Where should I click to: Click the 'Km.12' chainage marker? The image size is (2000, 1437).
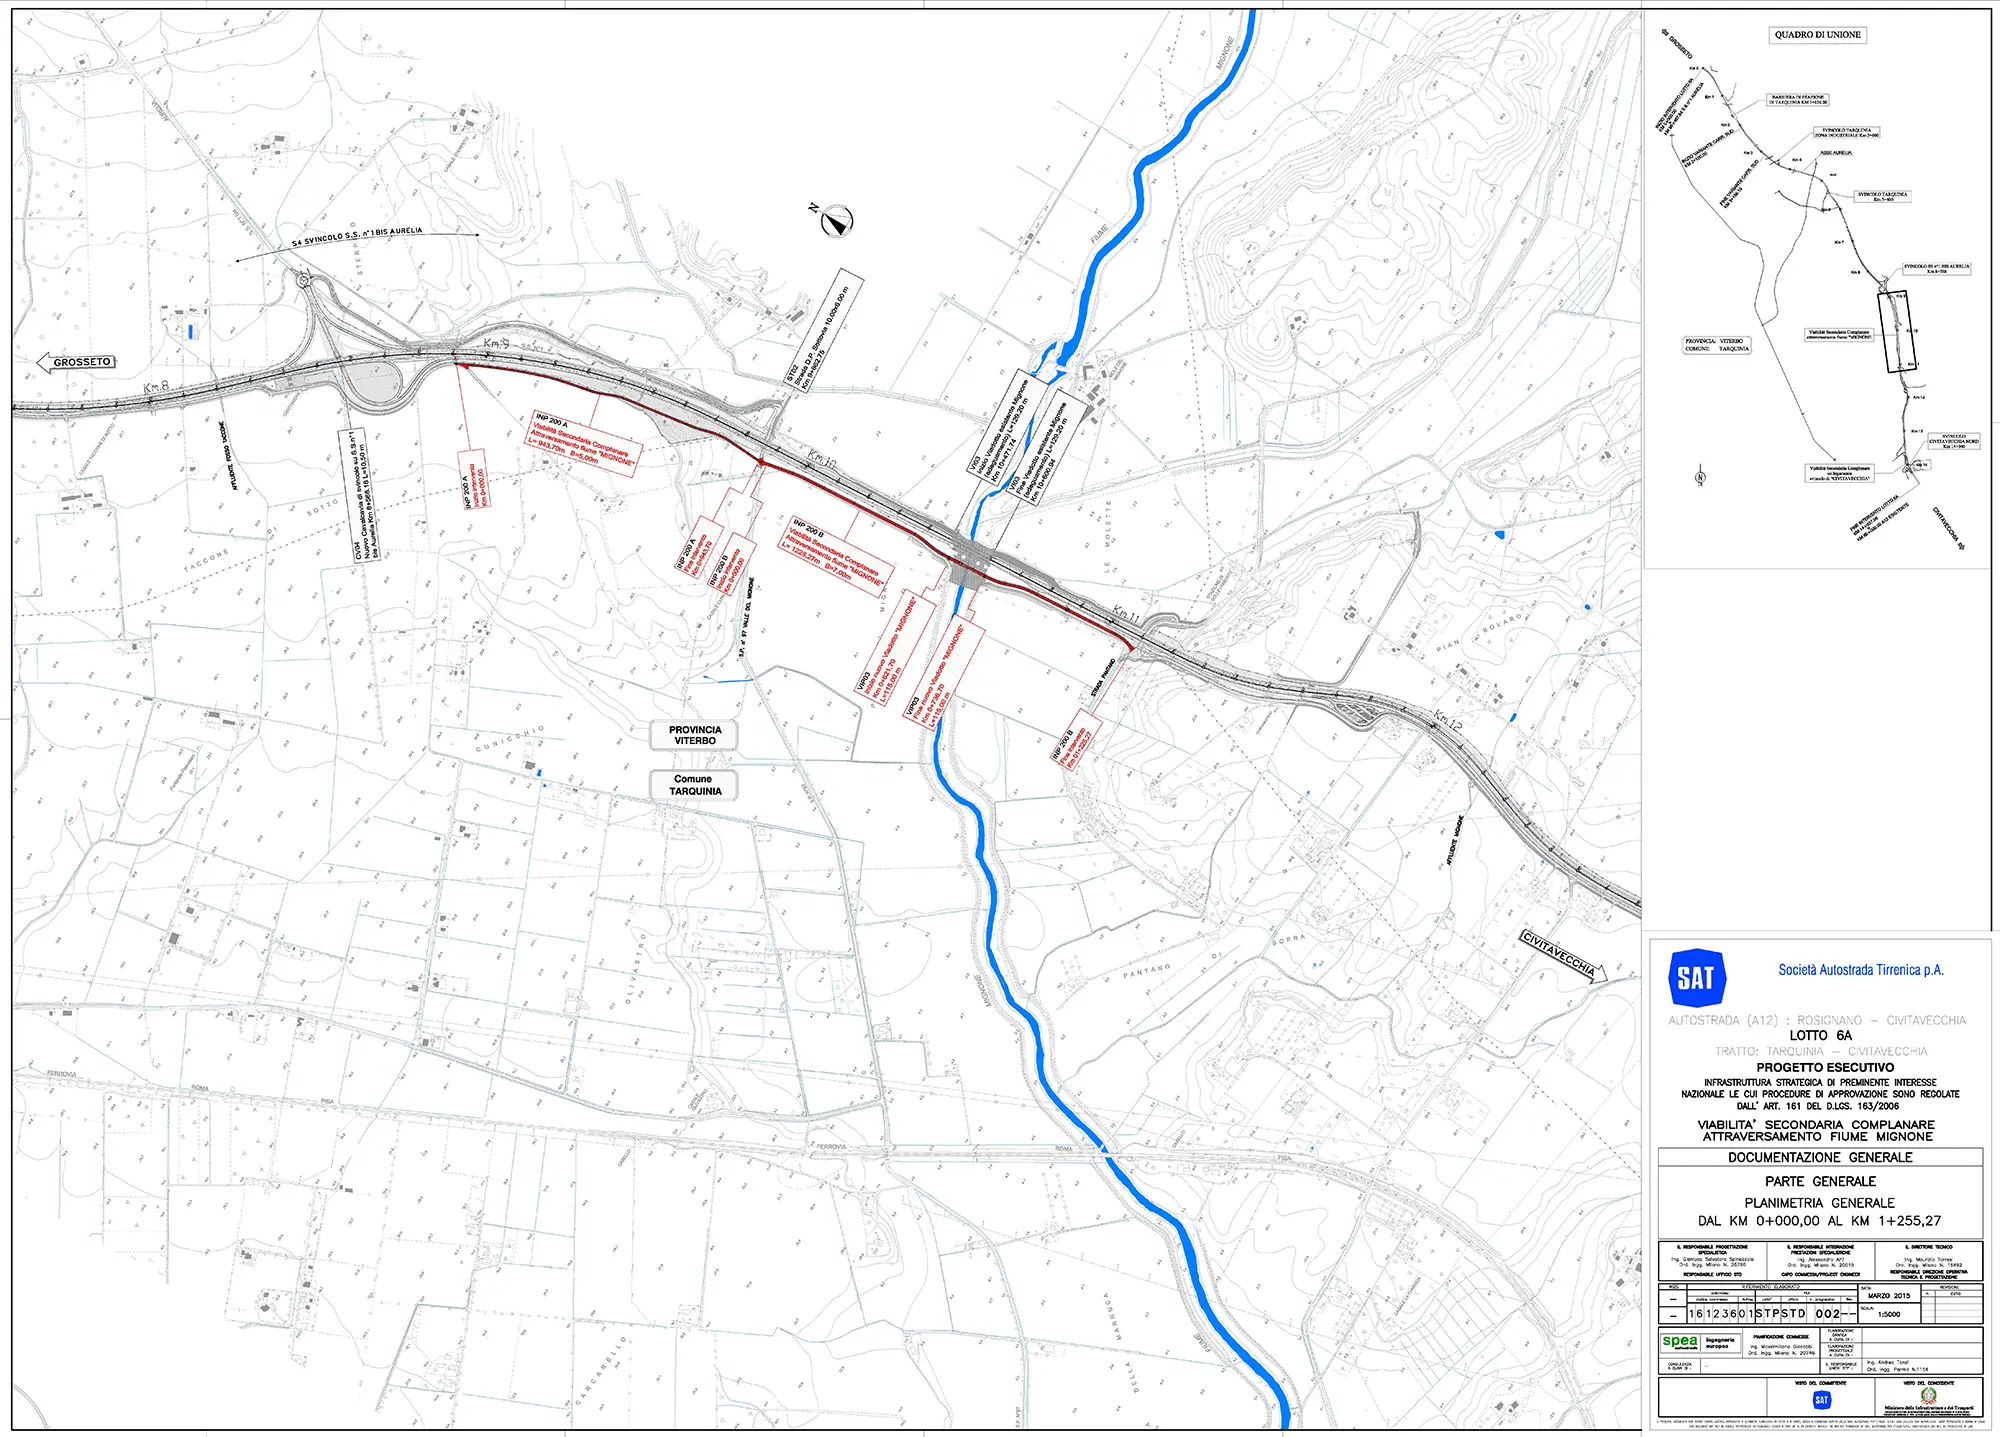[1447, 719]
